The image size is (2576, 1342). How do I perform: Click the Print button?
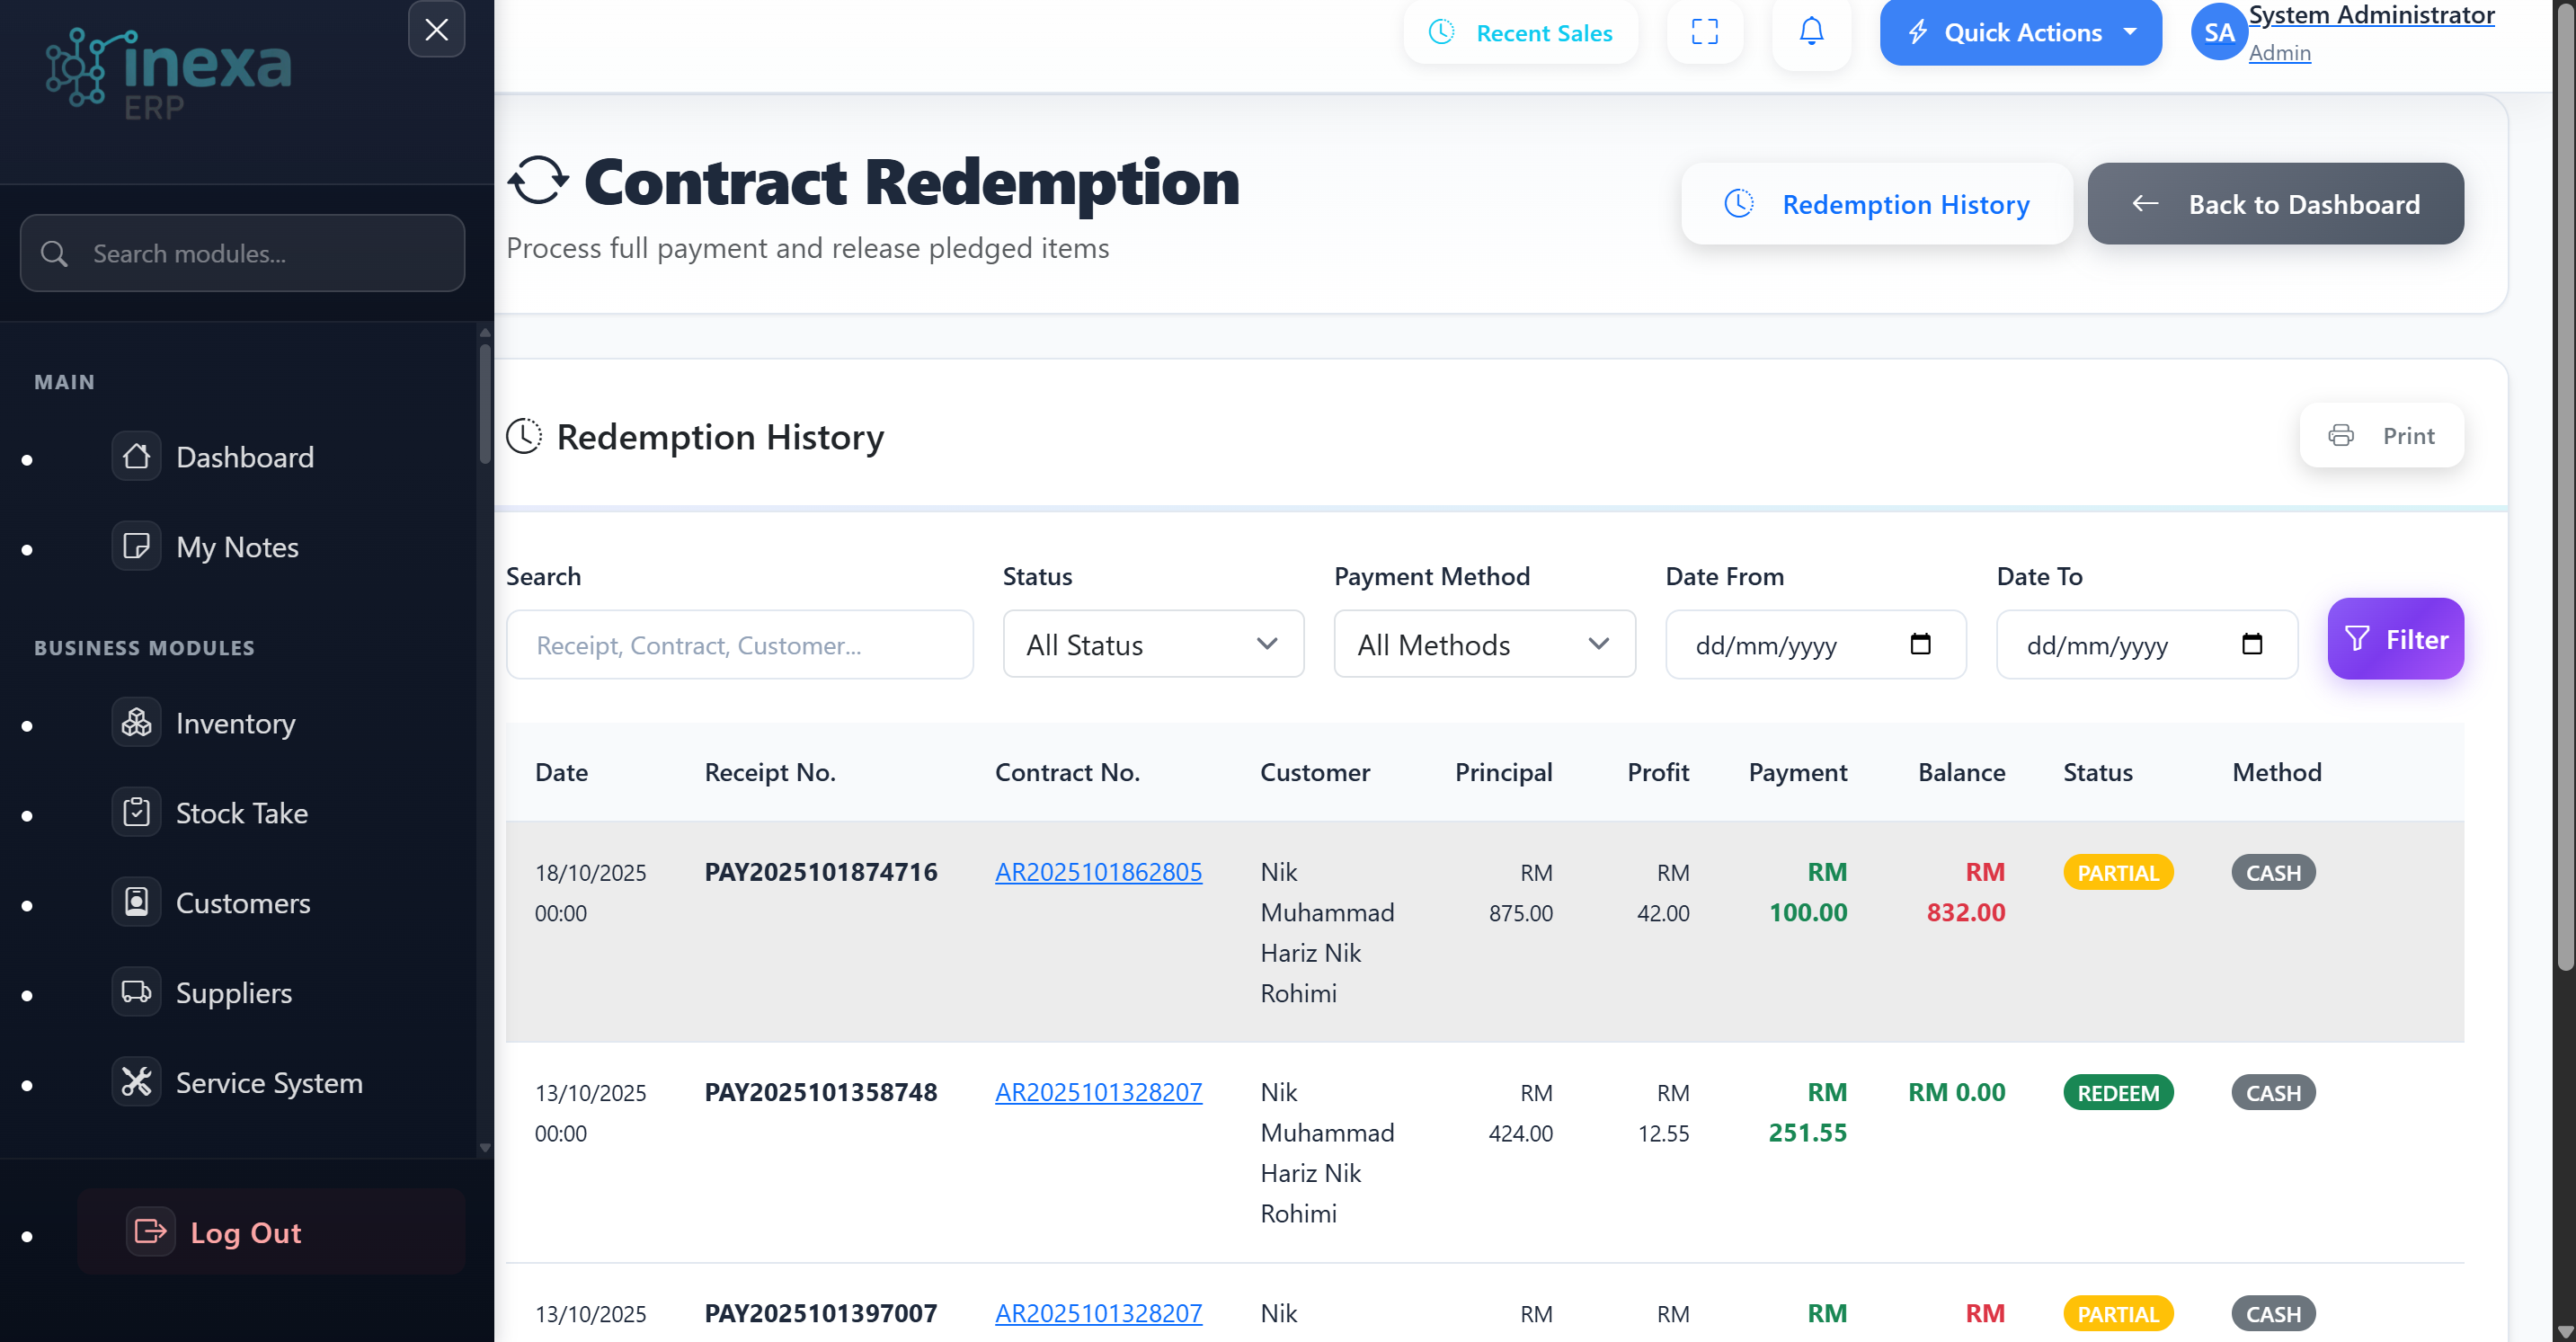pyautogui.click(x=2381, y=435)
